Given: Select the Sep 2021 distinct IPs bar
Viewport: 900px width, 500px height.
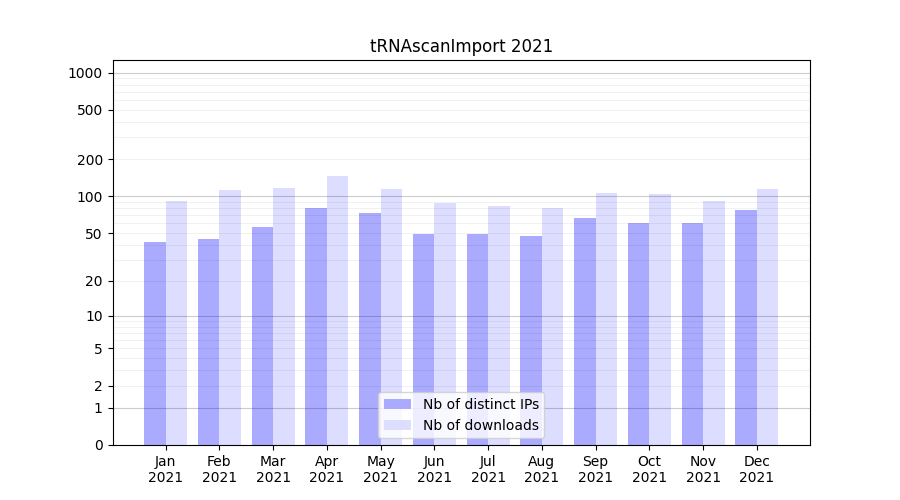Looking at the screenshot, I should tap(585, 331).
